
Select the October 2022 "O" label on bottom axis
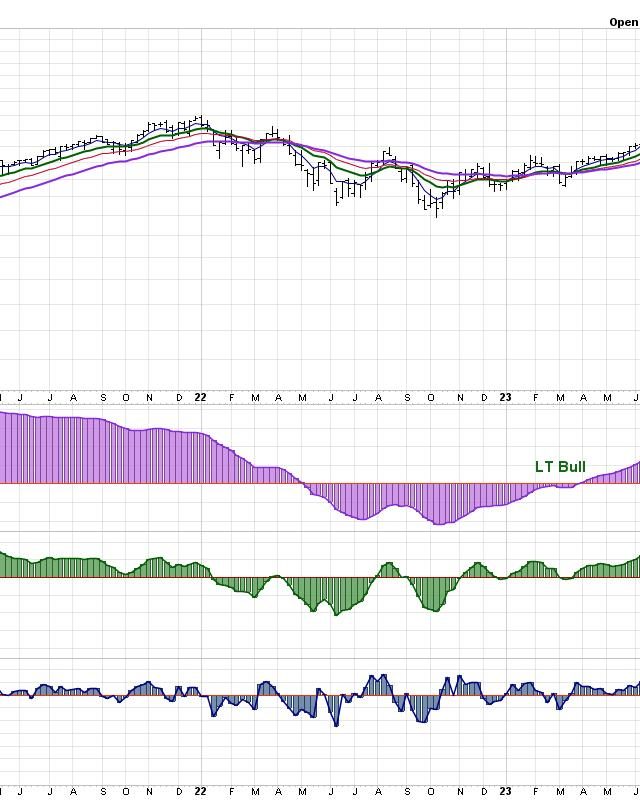click(x=432, y=790)
